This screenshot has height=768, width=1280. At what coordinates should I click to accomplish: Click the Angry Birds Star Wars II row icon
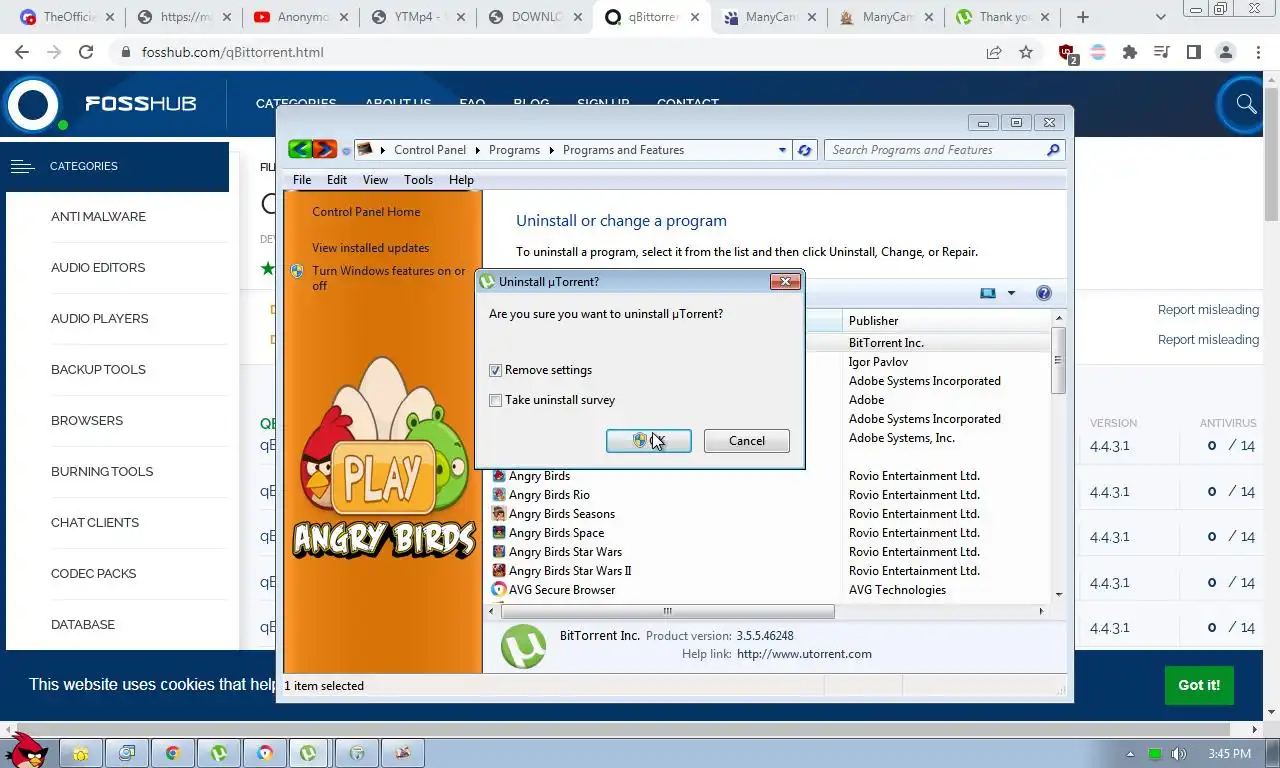[499, 571]
